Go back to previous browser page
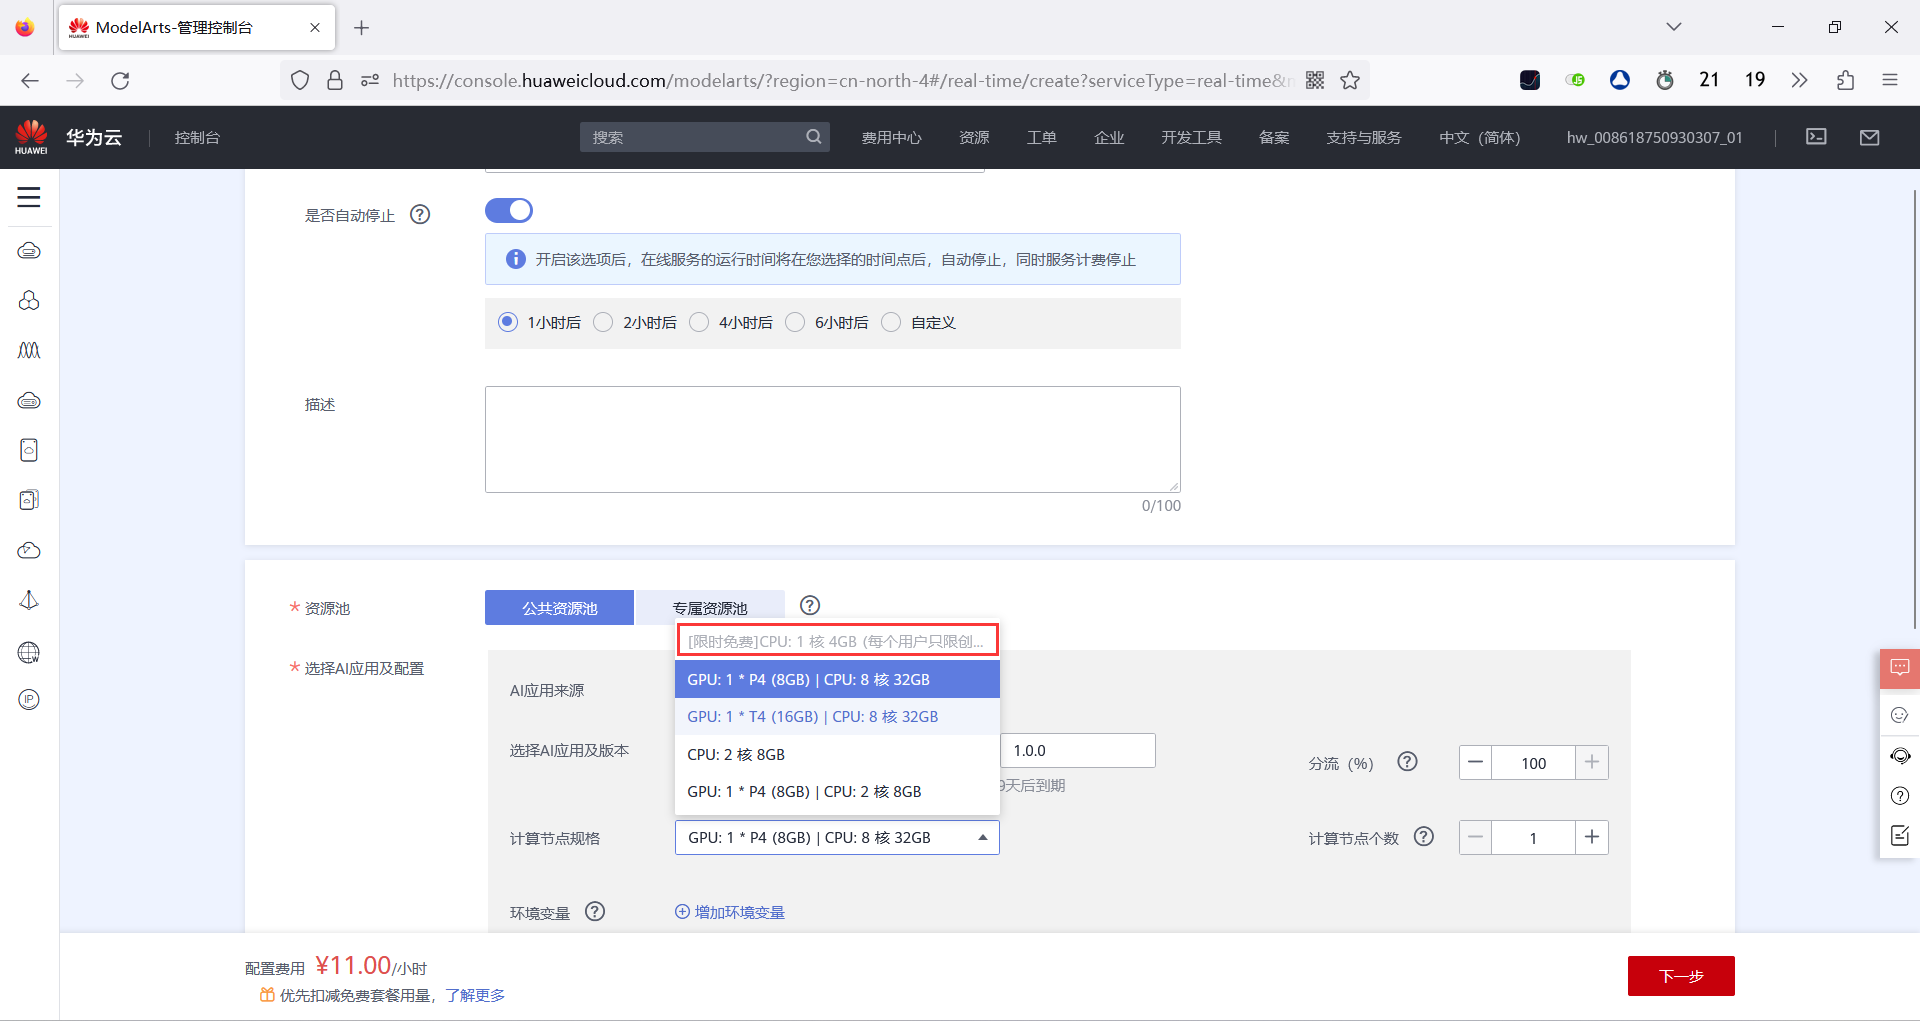 (x=30, y=81)
